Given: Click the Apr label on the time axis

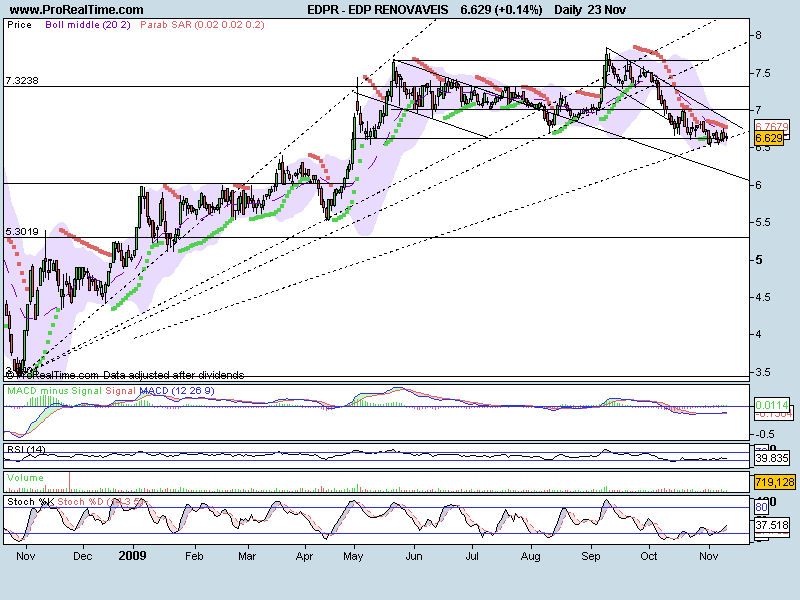Looking at the screenshot, I should click(304, 556).
